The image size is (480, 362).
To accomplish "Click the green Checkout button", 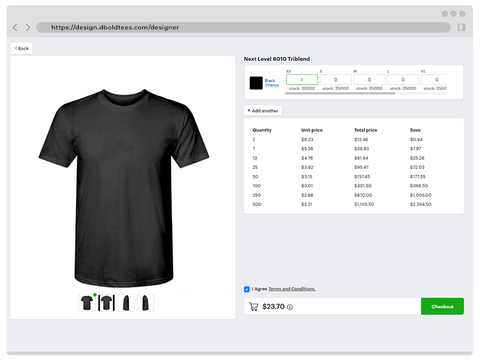I will pos(442,306).
